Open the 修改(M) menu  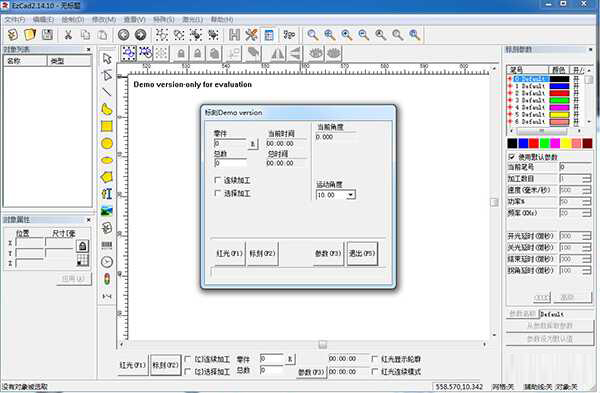[104, 20]
